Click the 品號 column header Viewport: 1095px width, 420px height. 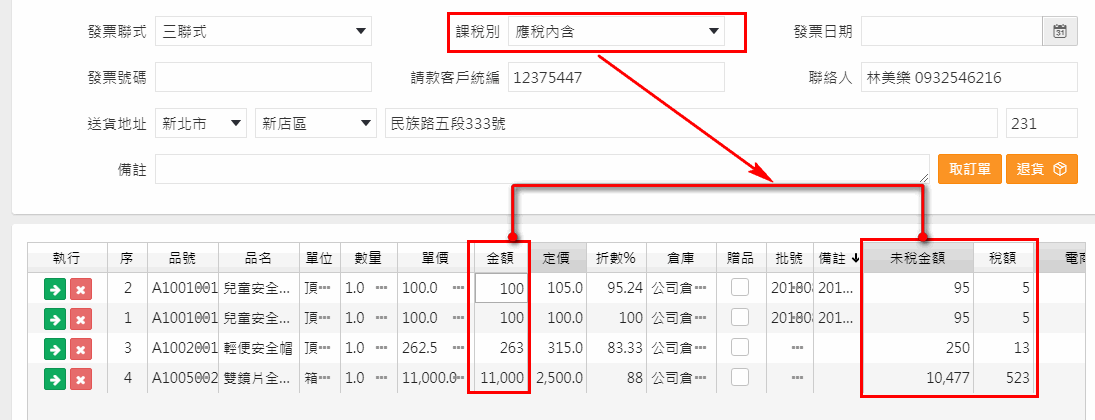click(182, 258)
